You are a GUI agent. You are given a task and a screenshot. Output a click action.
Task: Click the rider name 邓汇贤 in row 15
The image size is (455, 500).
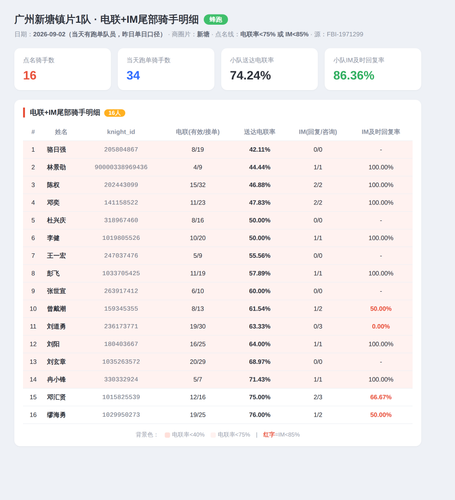coord(56,397)
